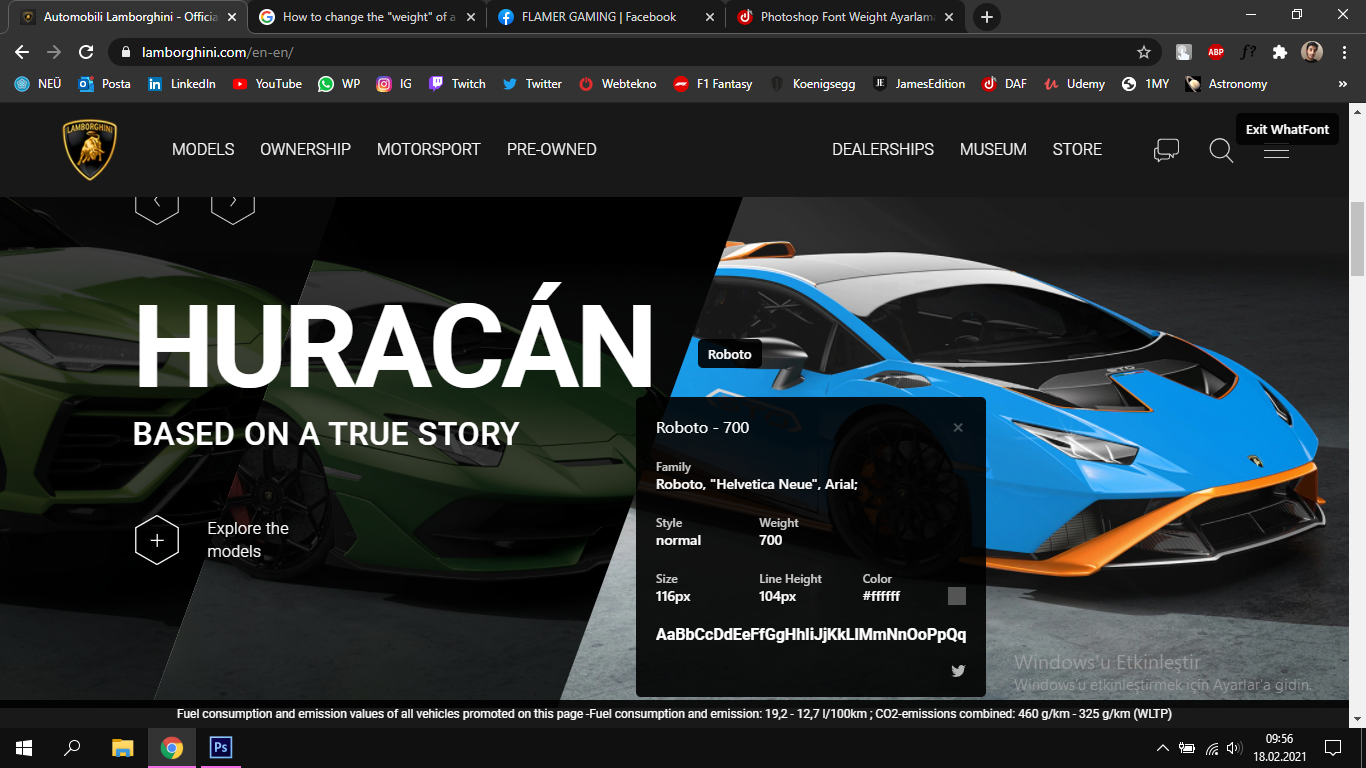
Task: Open the site search magnifier icon
Action: (x=1221, y=151)
